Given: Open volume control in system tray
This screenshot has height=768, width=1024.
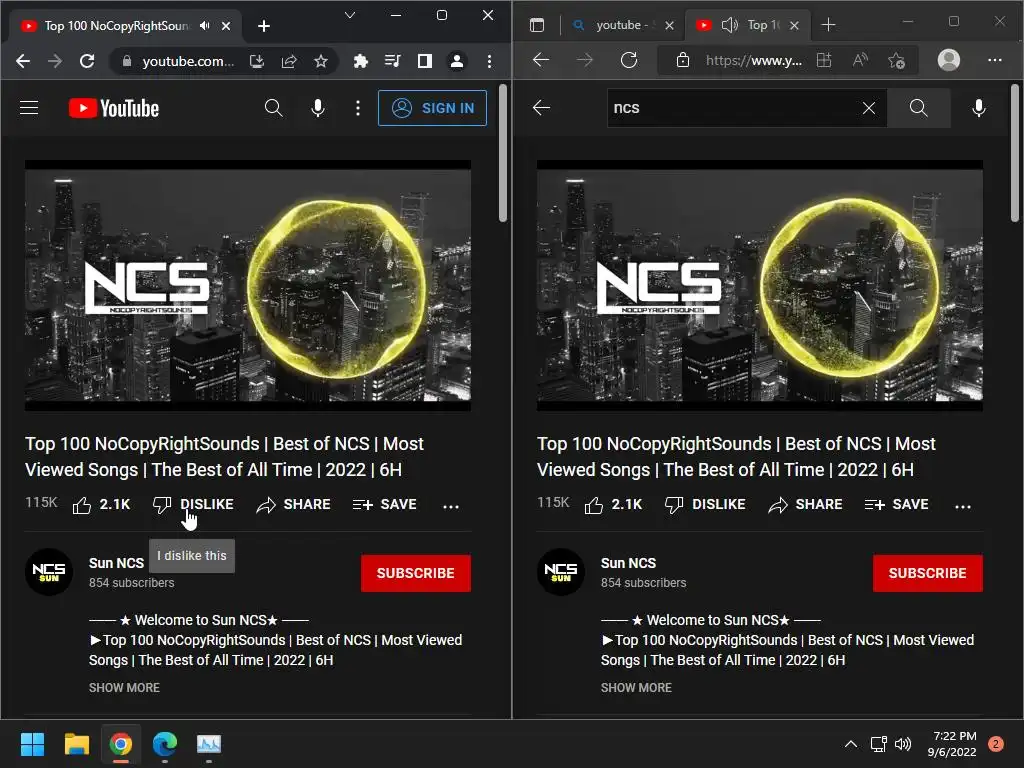Looking at the screenshot, I should [x=903, y=744].
